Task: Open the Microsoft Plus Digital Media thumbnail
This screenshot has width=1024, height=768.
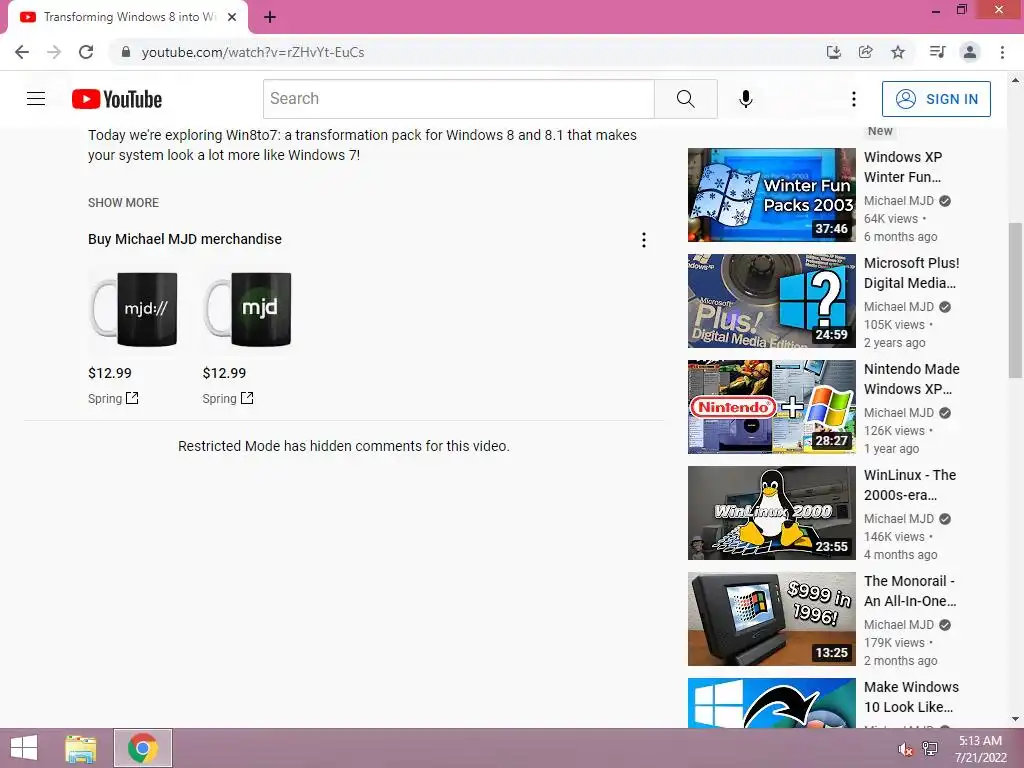Action: 771,300
